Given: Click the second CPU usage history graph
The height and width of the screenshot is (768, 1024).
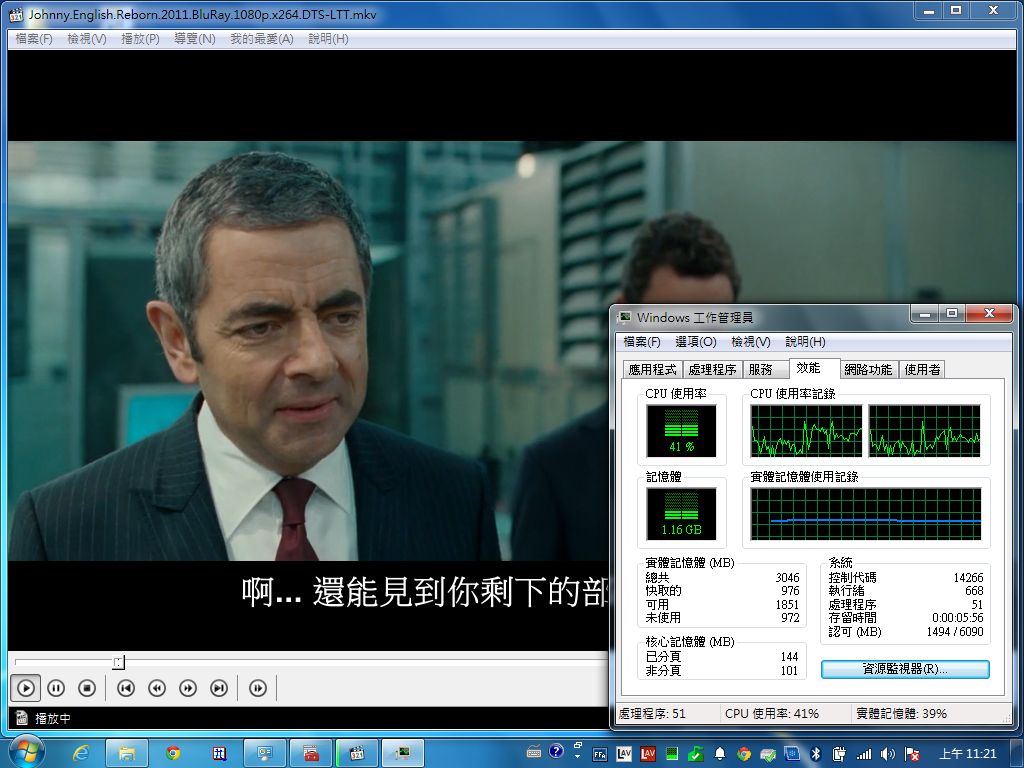Looking at the screenshot, I should coord(924,431).
